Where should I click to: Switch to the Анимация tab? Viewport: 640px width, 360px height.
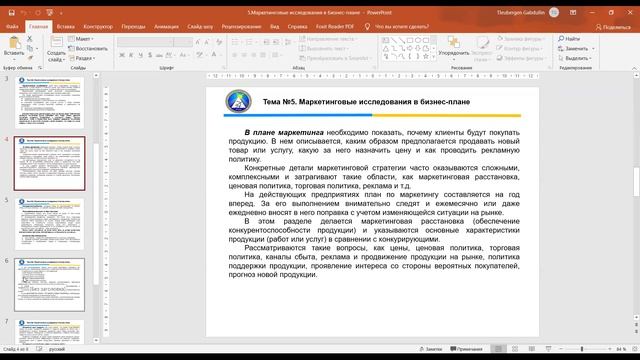(x=166, y=27)
